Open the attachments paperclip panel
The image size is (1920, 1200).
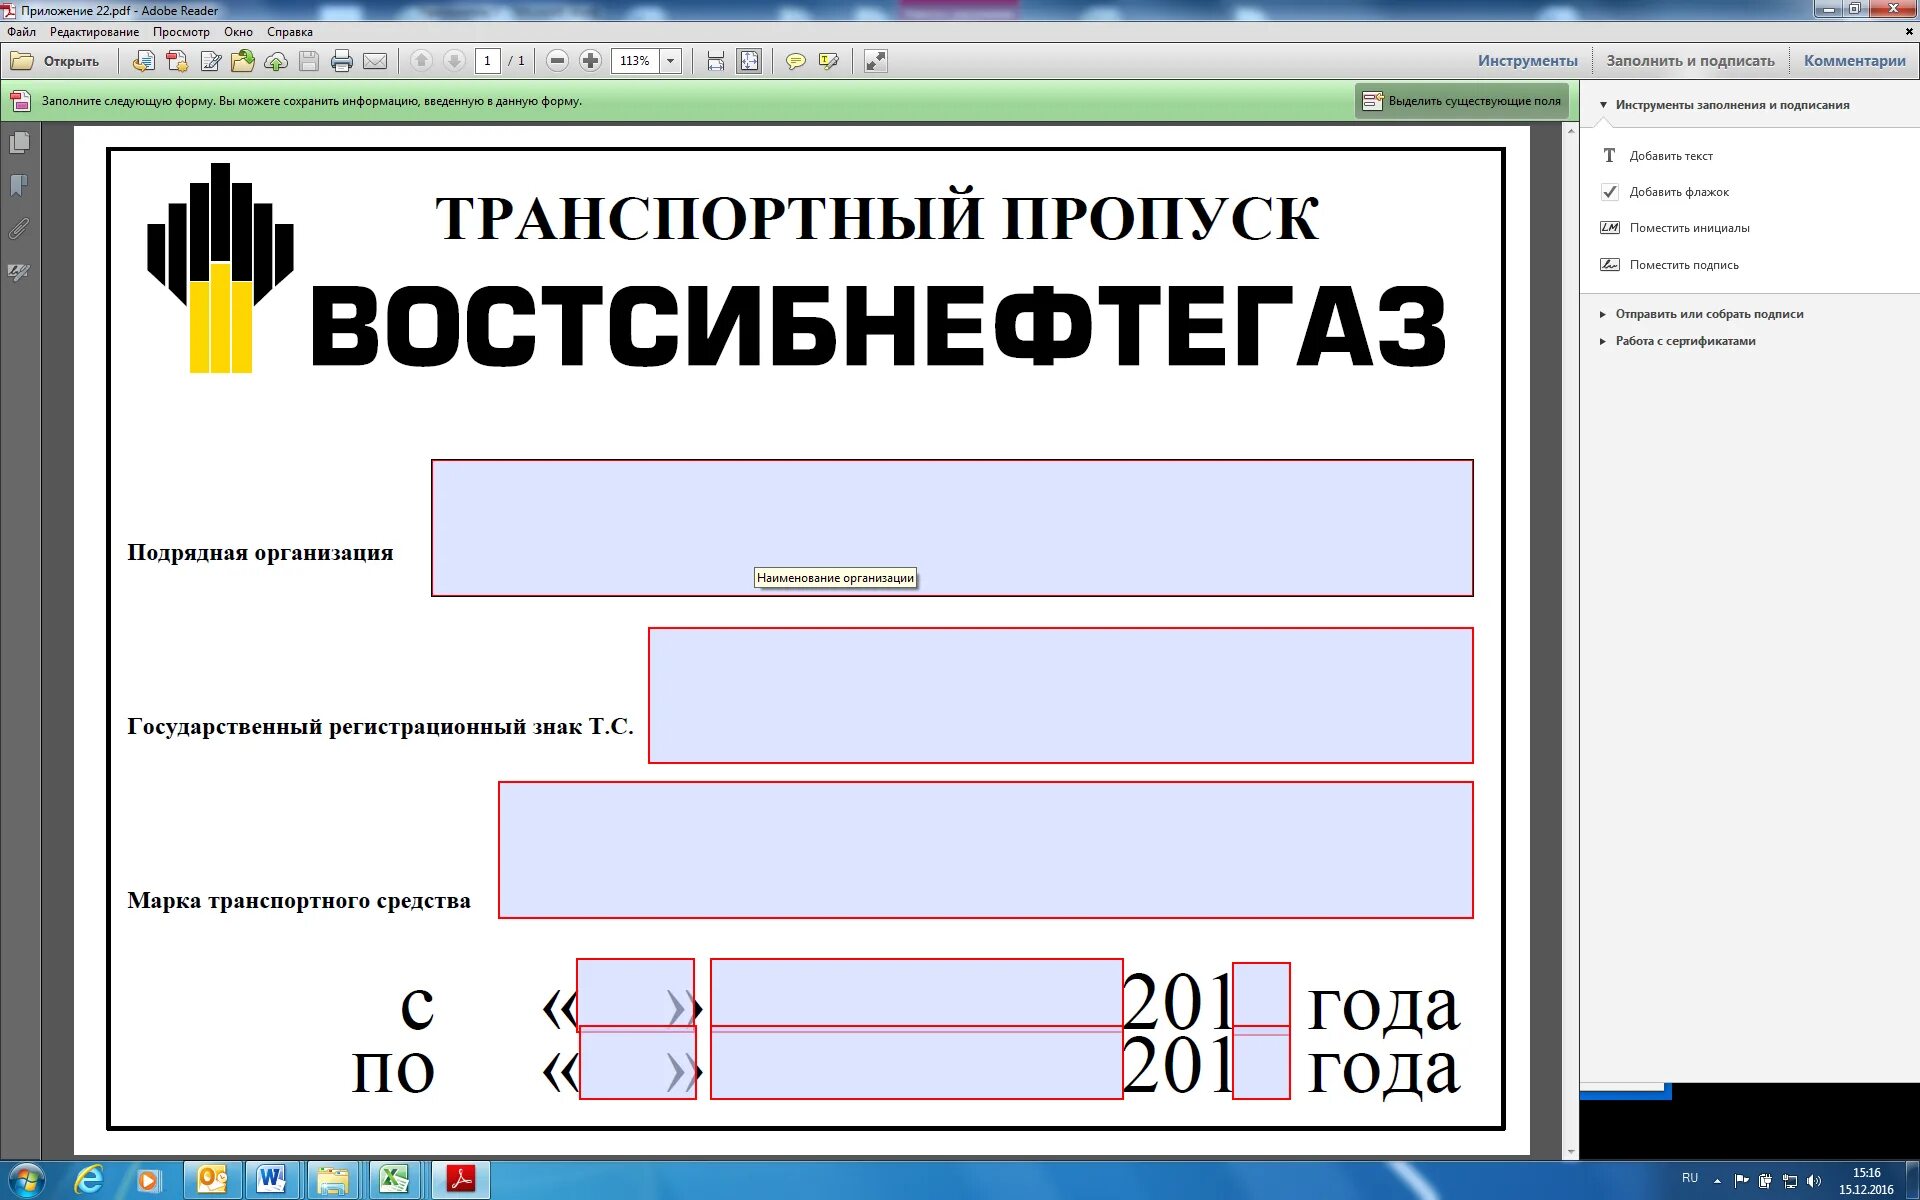[19, 229]
